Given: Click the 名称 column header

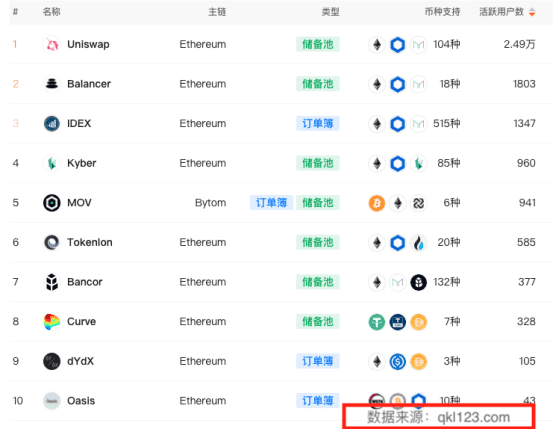Looking at the screenshot, I should point(52,12).
